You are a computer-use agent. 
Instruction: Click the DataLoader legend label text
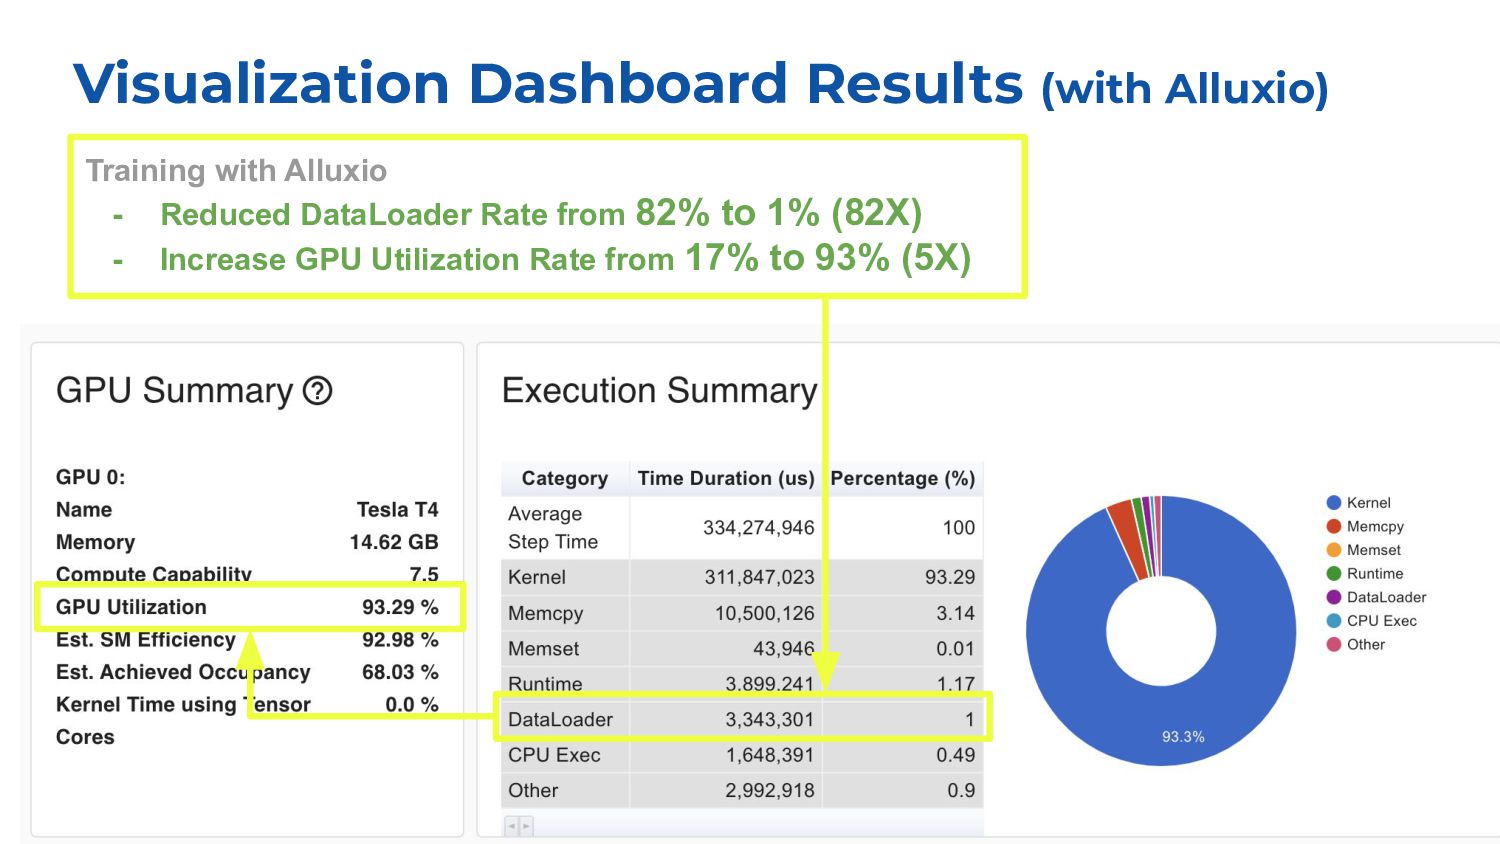1386,597
